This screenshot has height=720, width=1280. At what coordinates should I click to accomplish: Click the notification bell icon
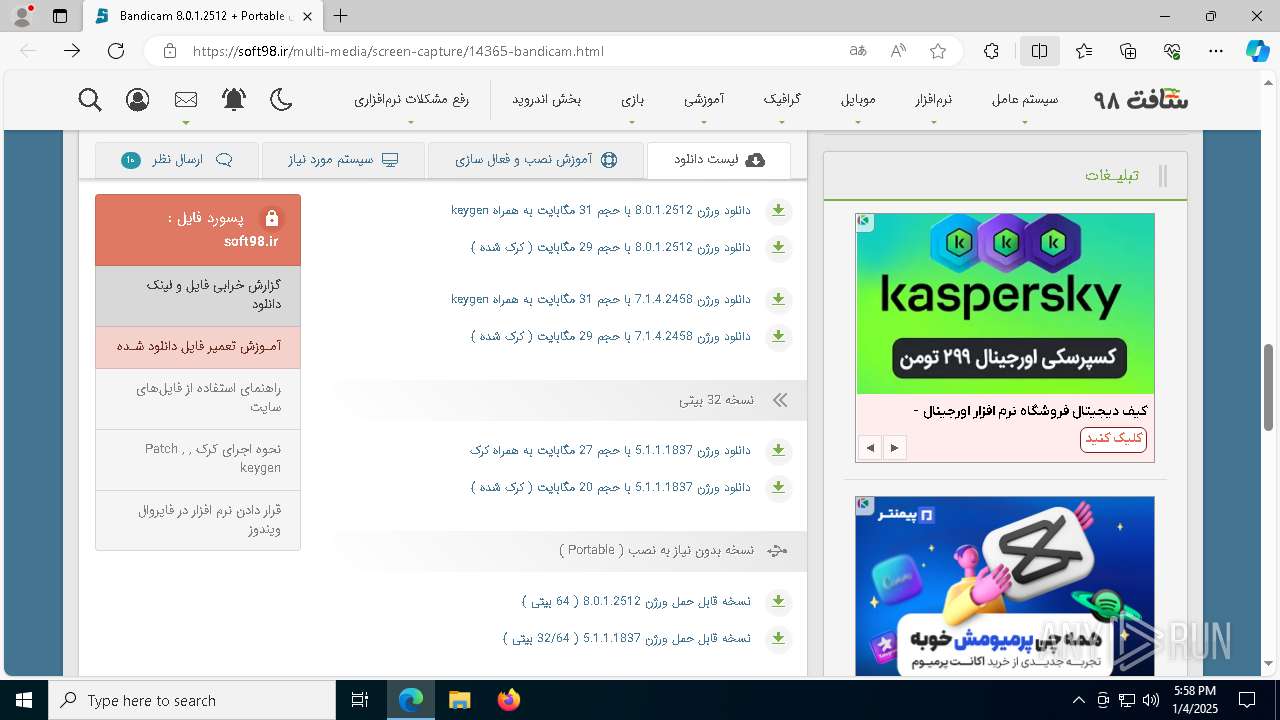[234, 100]
